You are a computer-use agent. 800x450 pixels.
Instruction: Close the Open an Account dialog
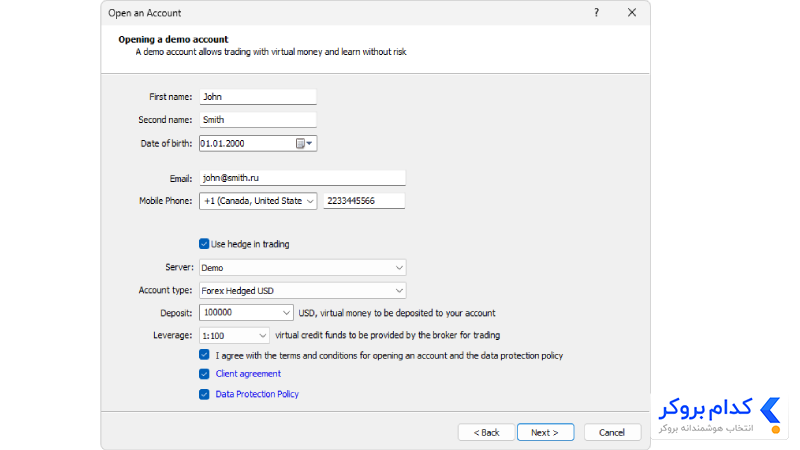click(632, 13)
